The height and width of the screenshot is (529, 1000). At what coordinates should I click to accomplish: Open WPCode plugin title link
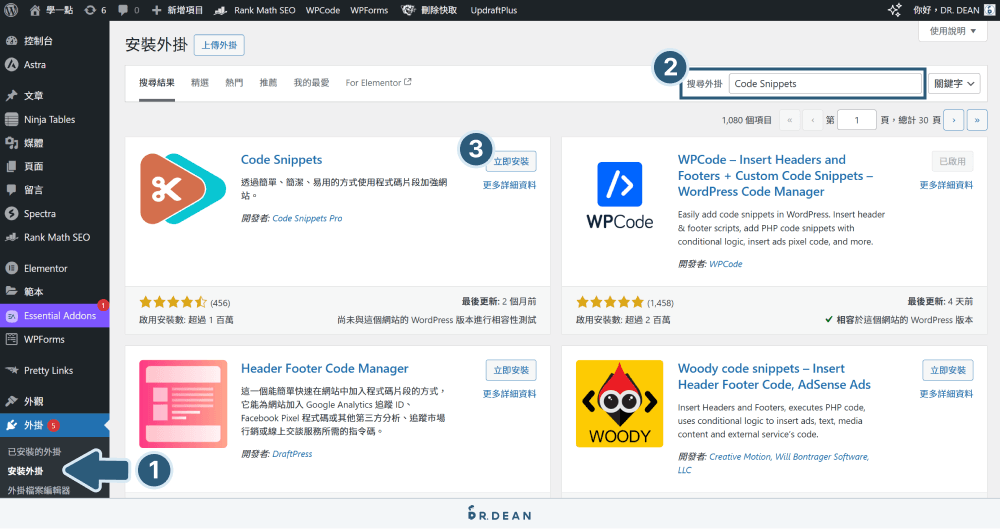pyautogui.click(x=775, y=175)
